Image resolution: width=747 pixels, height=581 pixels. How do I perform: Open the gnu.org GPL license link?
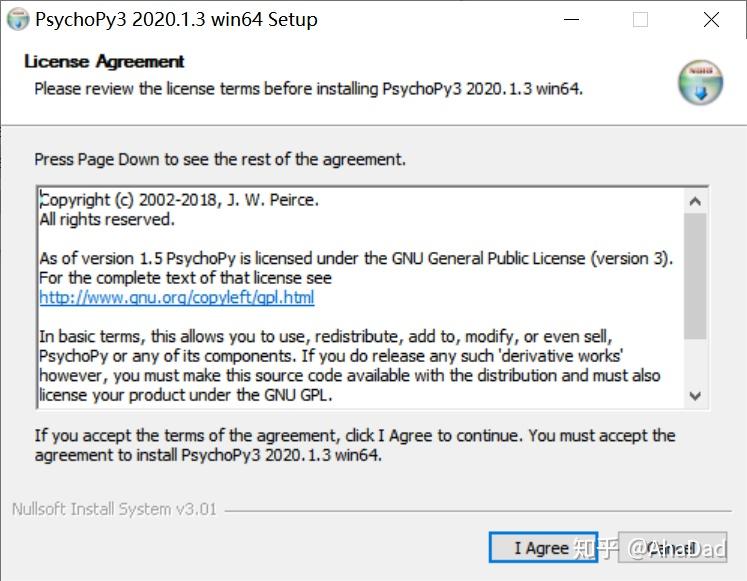tap(177, 297)
